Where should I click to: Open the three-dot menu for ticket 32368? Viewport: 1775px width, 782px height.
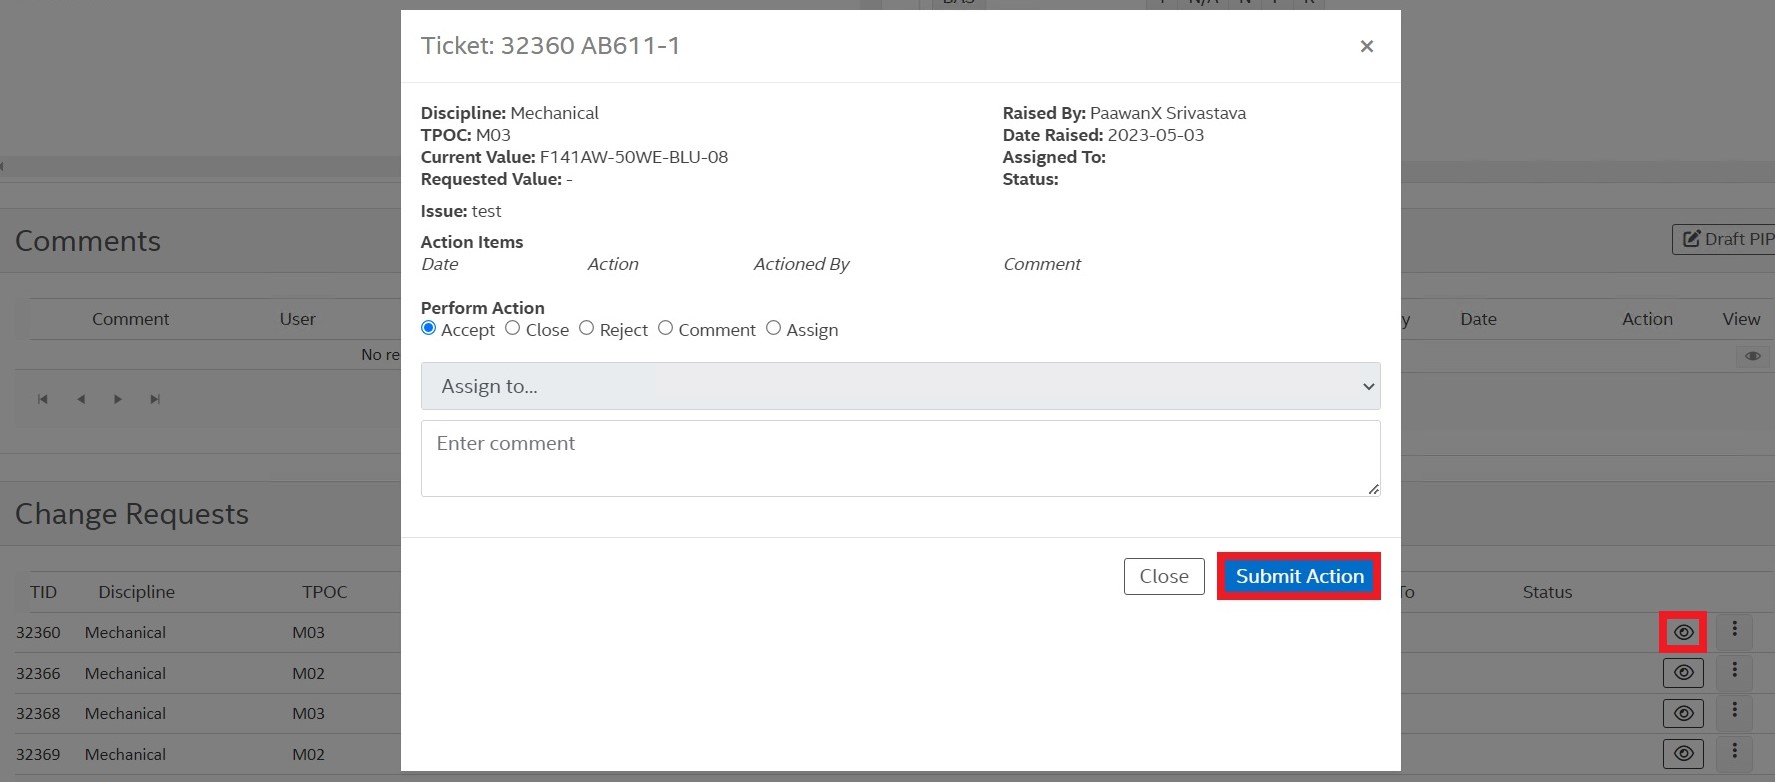point(1734,710)
